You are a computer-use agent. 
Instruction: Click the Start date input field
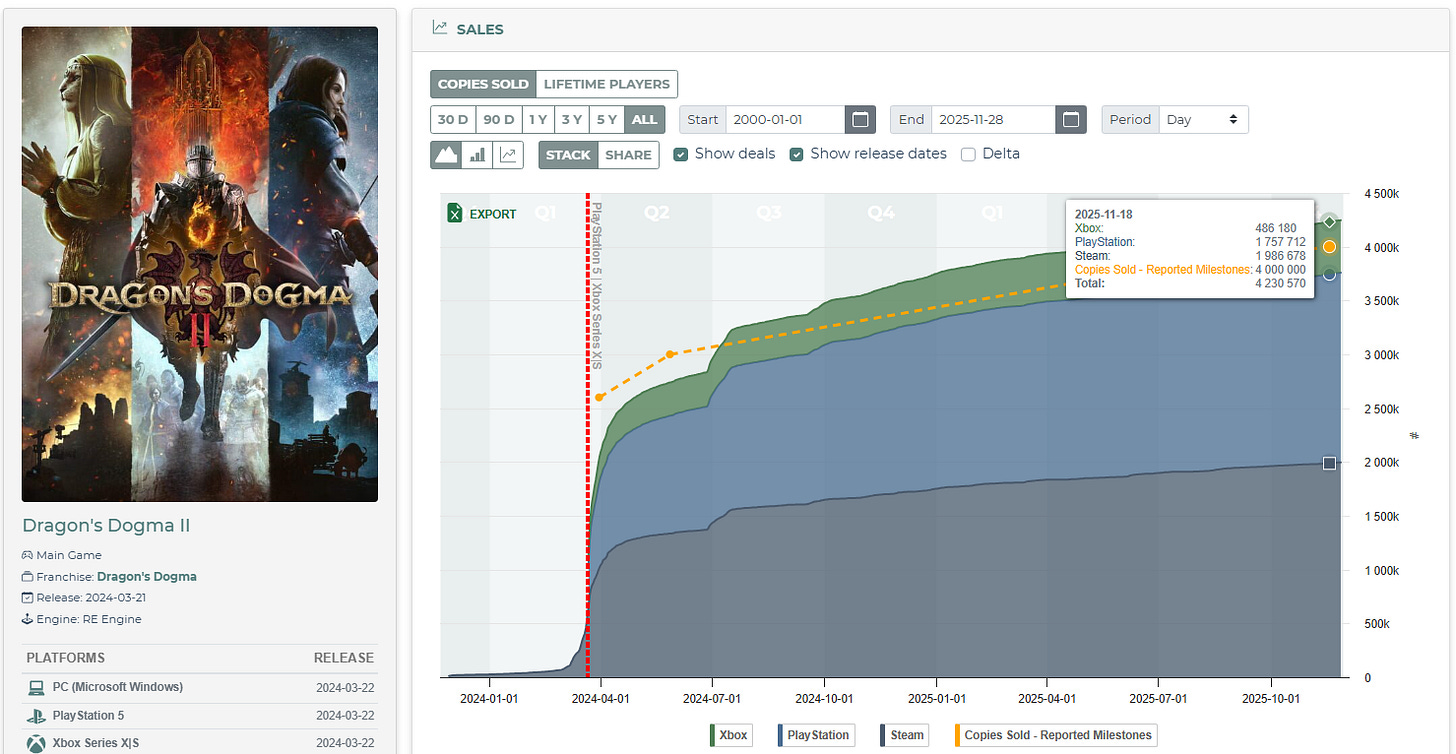[x=786, y=119]
